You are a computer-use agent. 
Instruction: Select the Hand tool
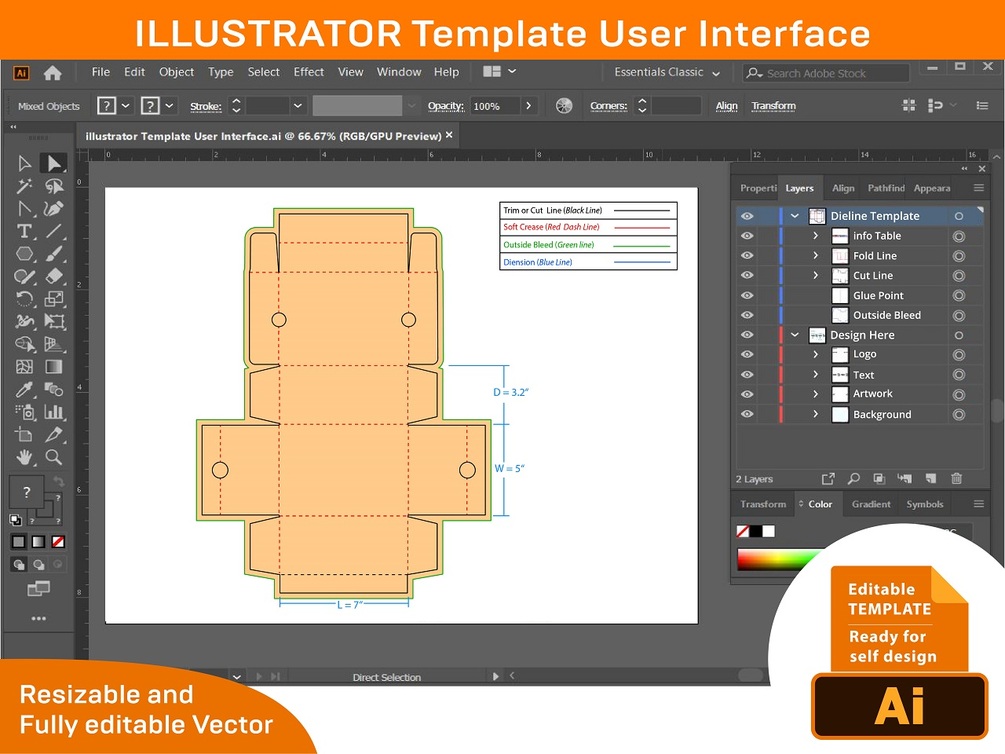[x=24, y=457]
